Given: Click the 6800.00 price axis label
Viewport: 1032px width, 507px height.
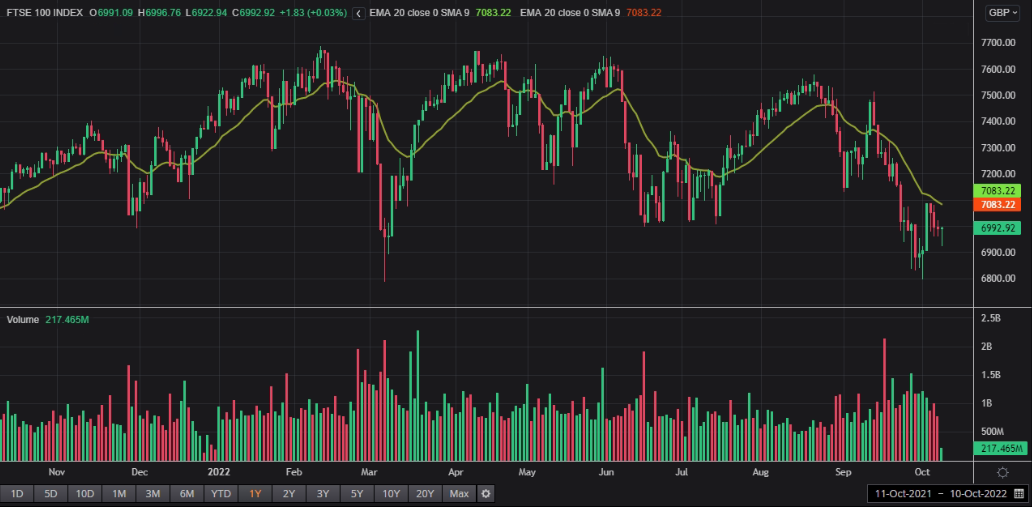Looking at the screenshot, I should (x=999, y=279).
